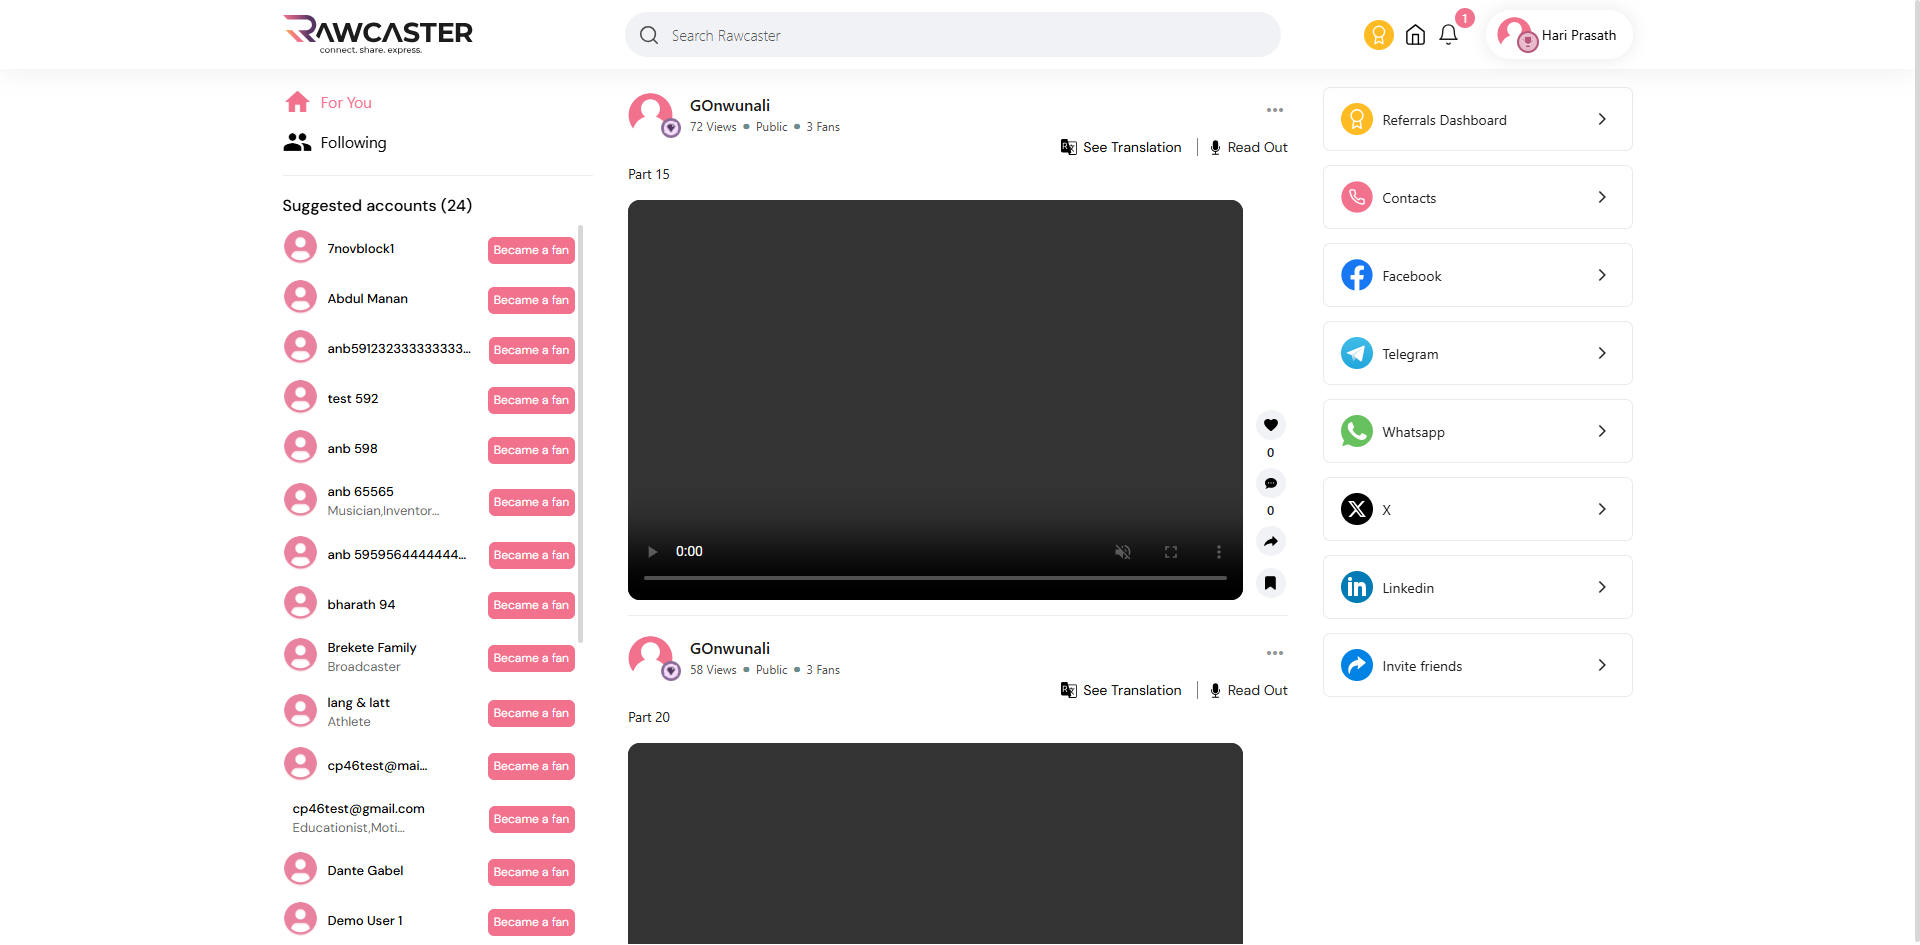The height and width of the screenshot is (945, 1920).
Task: Open the Part 15 post three-dot options menu
Action: (1274, 110)
